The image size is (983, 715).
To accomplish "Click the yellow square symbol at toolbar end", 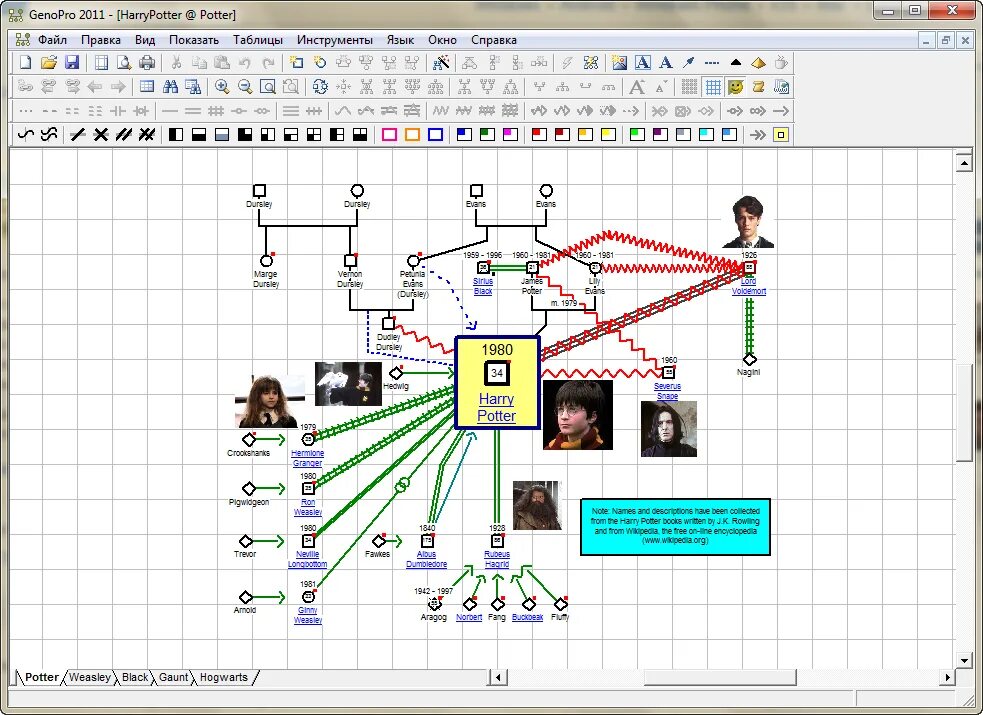I will click(x=781, y=134).
